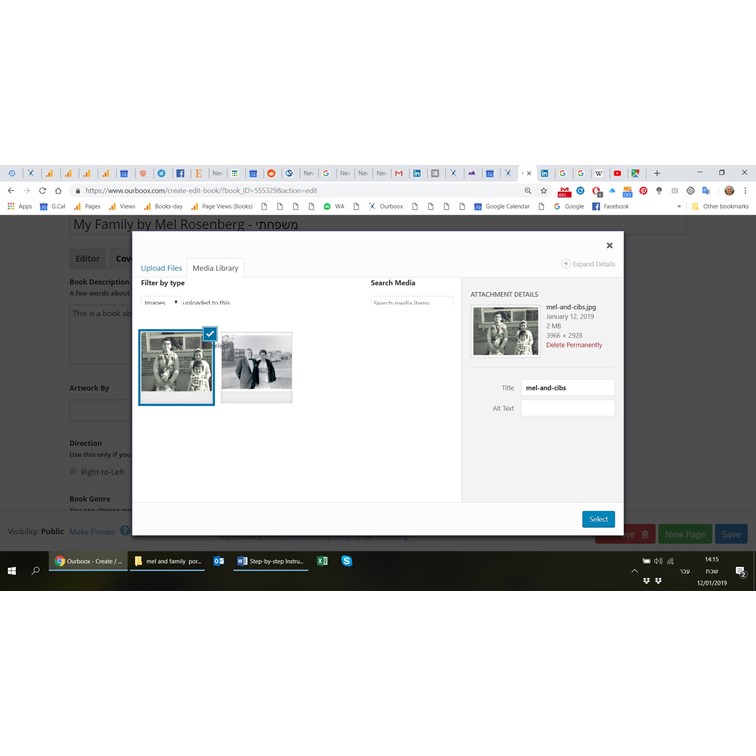Select the couple photo thumbnail
Viewport: 756px width, 756px height.
coord(256,367)
